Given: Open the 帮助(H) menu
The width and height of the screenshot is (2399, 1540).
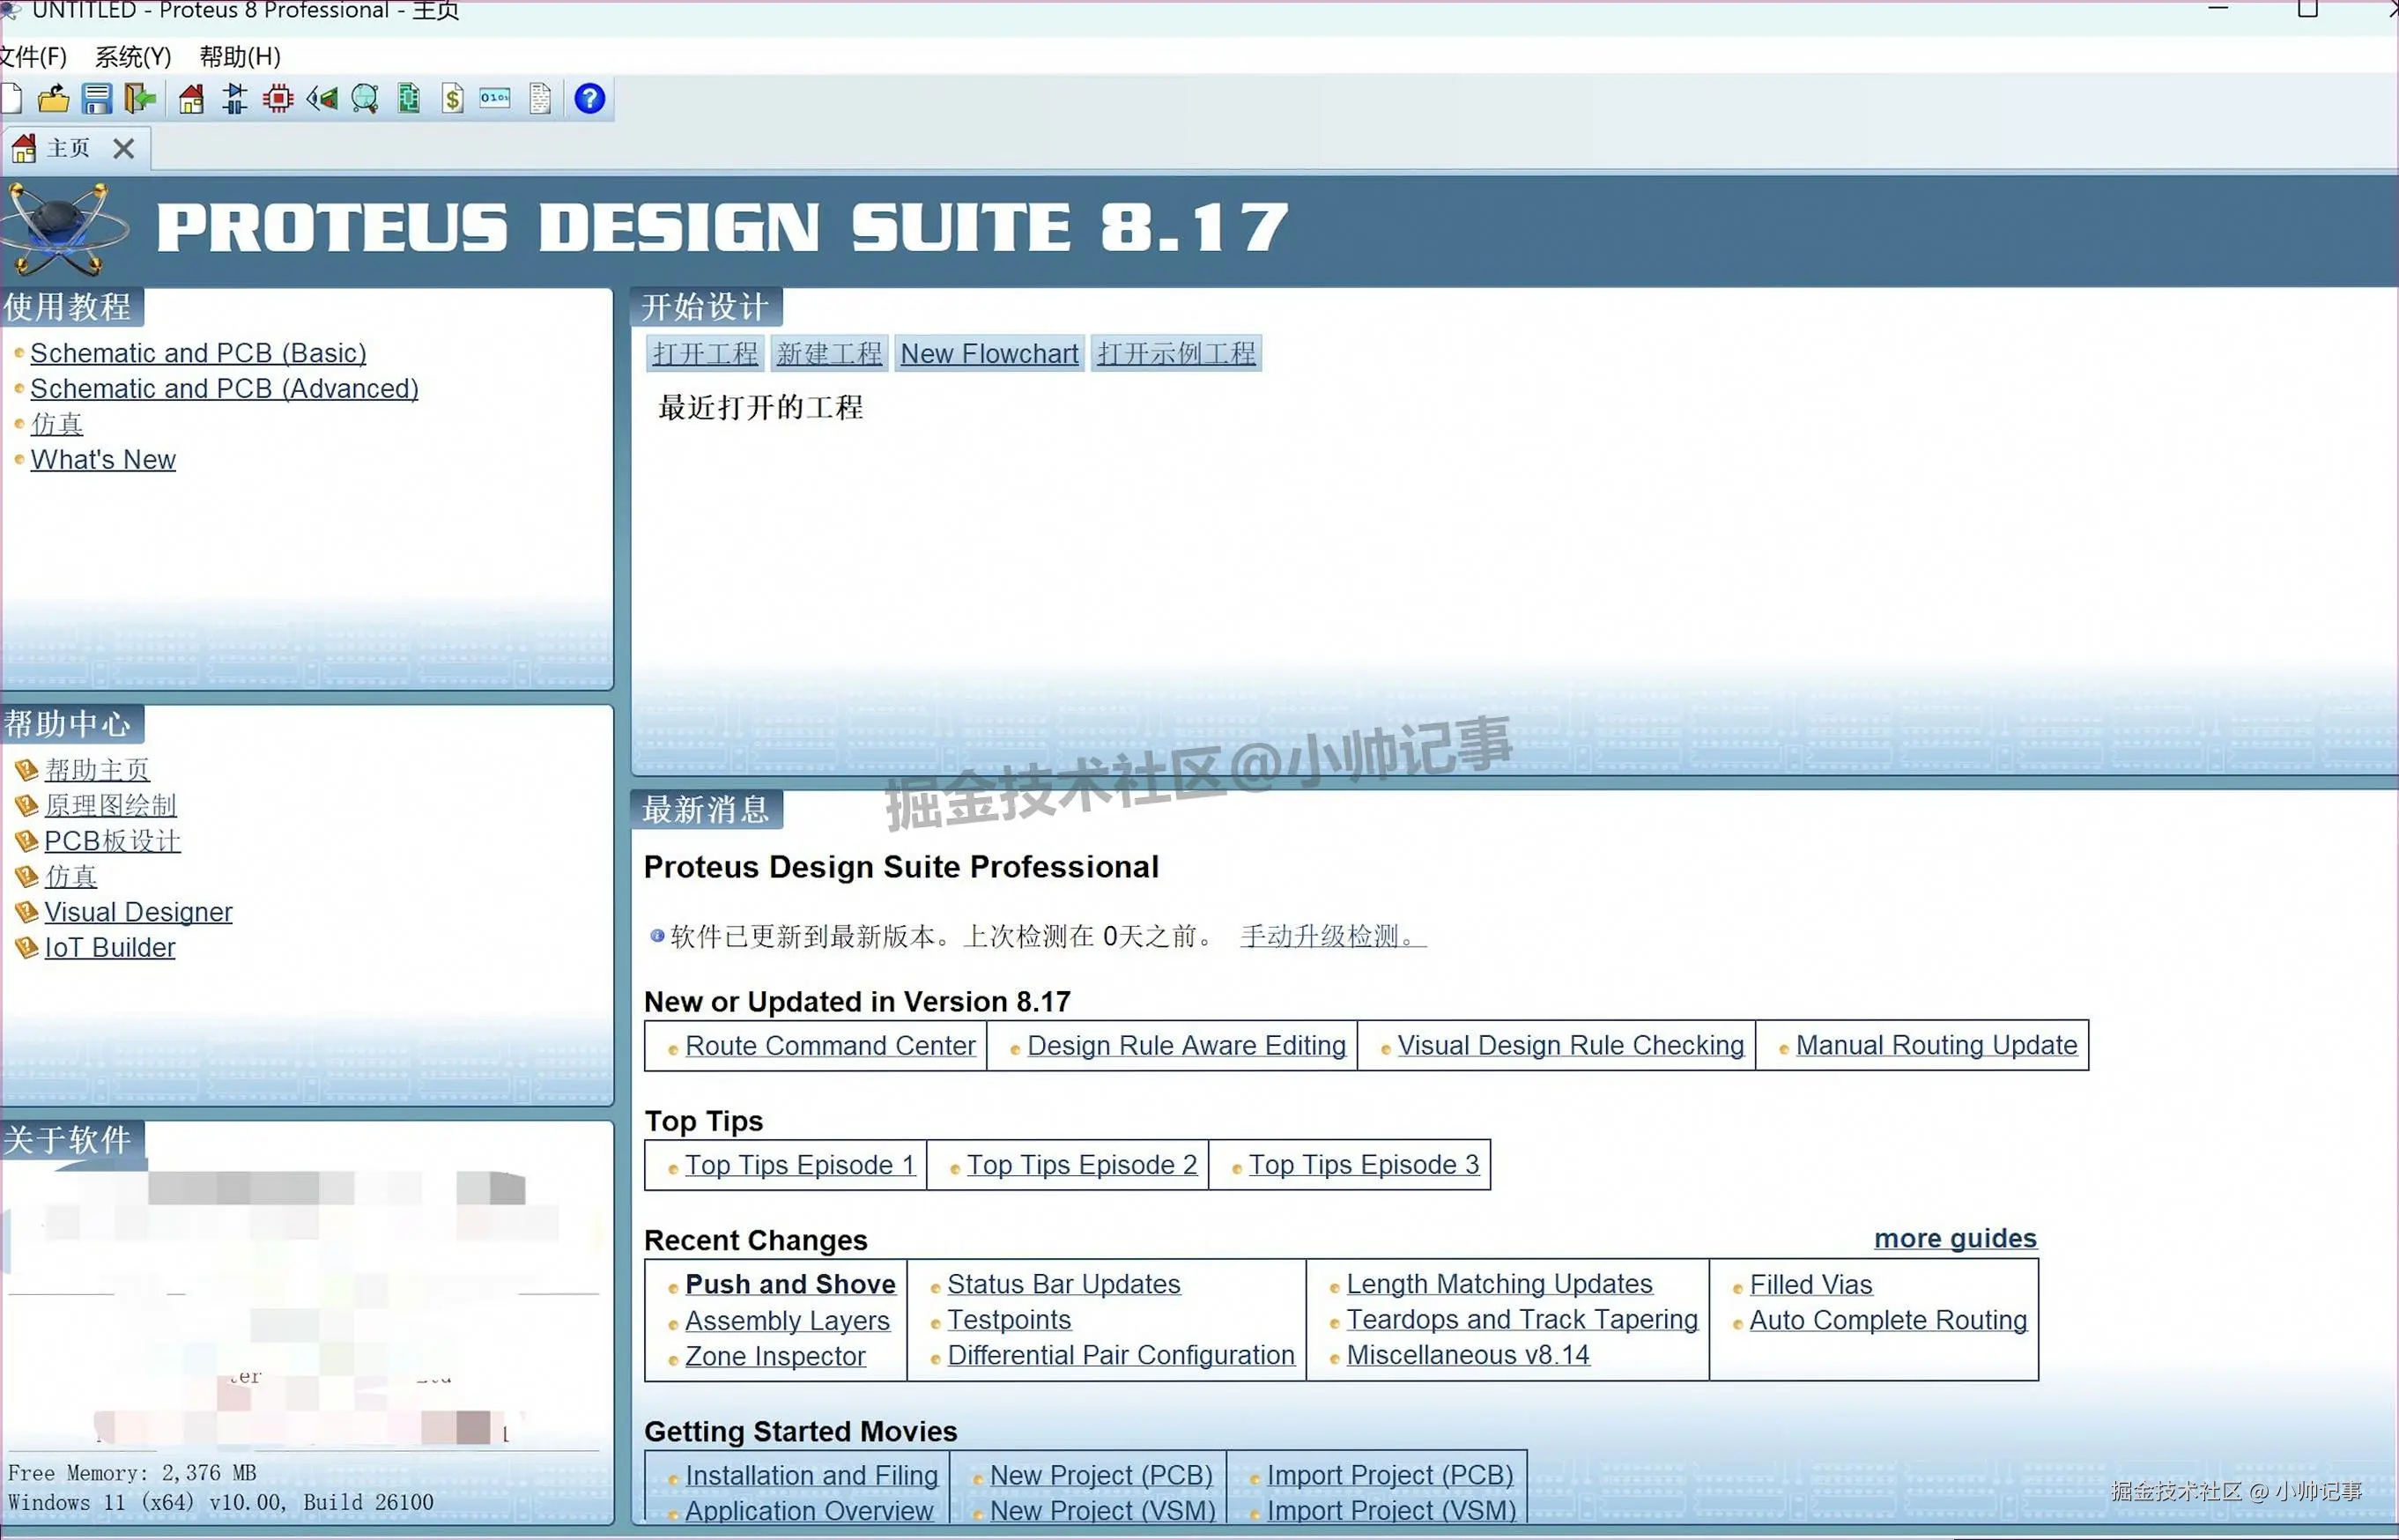Looking at the screenshot, I should (x=238, y=56).
